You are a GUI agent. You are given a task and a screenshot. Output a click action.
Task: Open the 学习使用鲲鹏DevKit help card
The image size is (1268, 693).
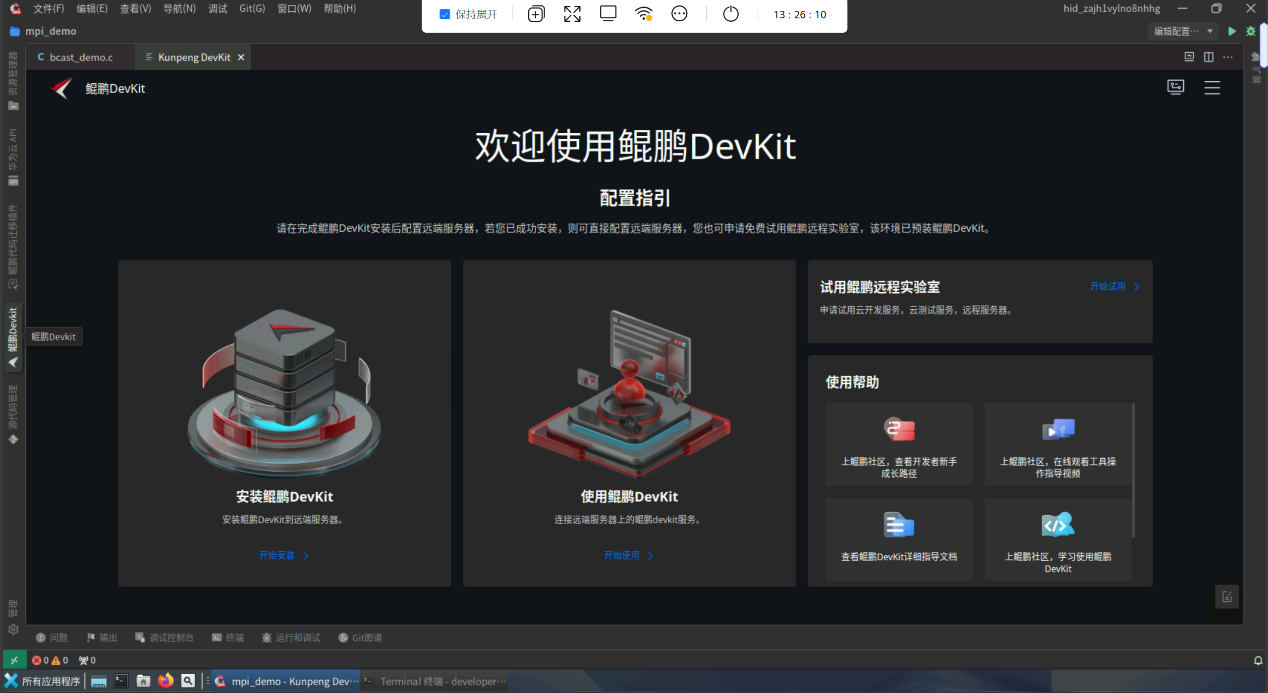[x=1058, y=539]
